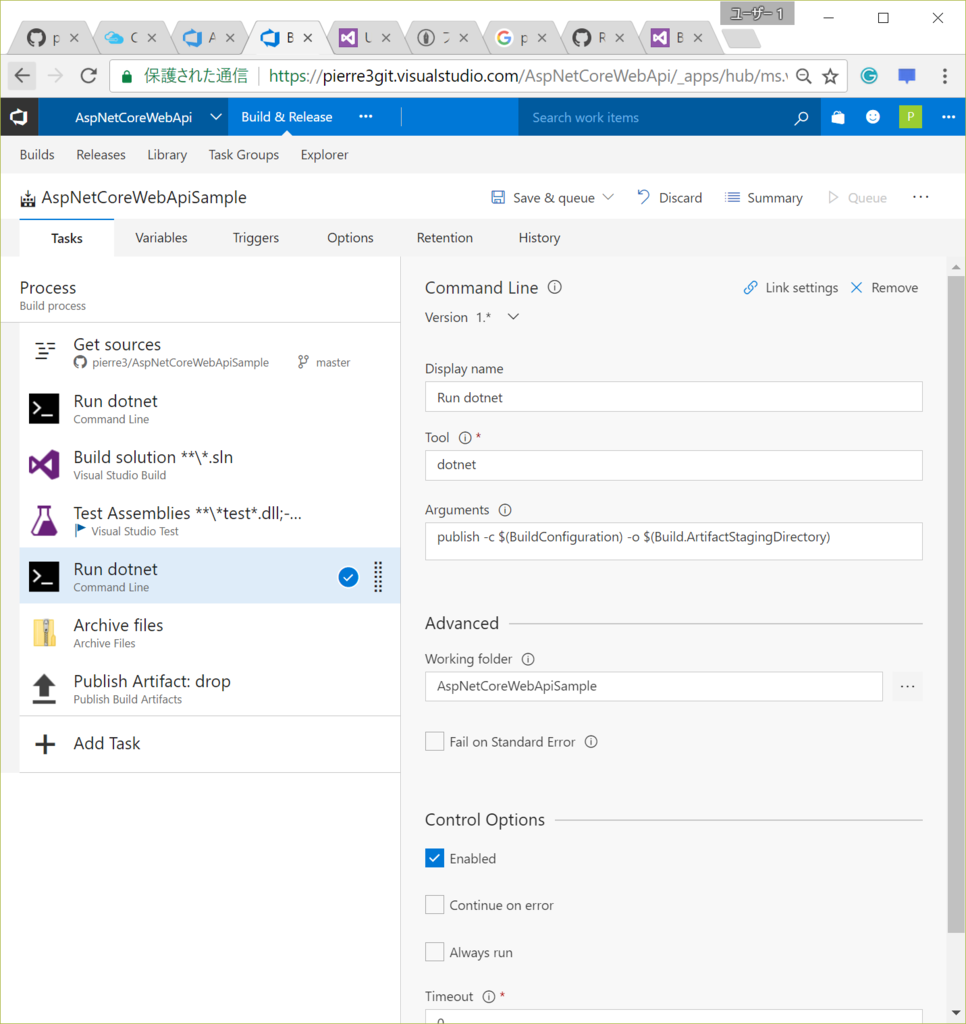Click the Timeout info icon
Screen dimensions: 966x1024
(489, 997)
